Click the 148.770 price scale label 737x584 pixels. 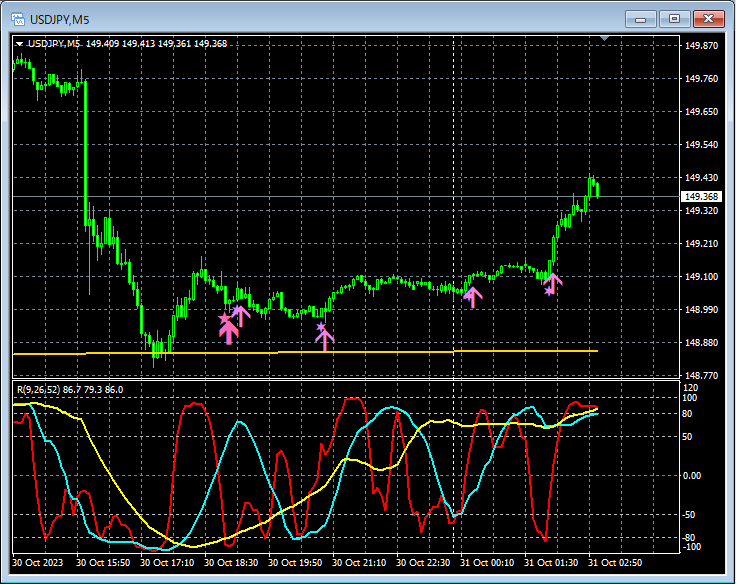pyautogui.click(x=701, y=376)
